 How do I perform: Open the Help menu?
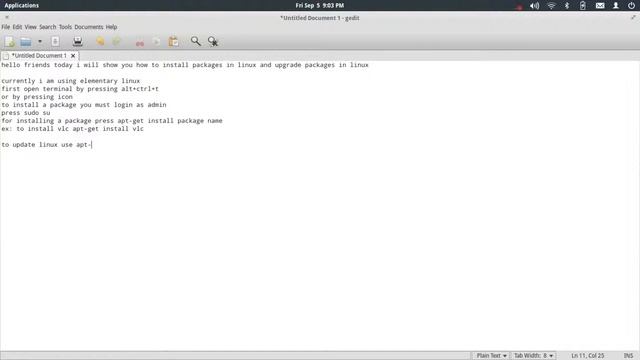coord(111,27)
